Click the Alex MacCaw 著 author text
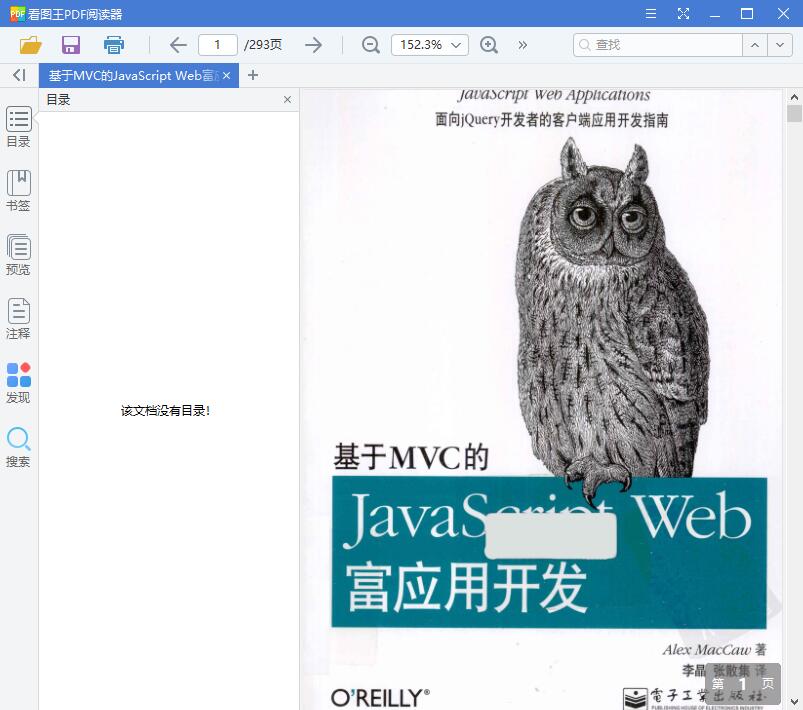The image size is (803, 710). (714, 650)
